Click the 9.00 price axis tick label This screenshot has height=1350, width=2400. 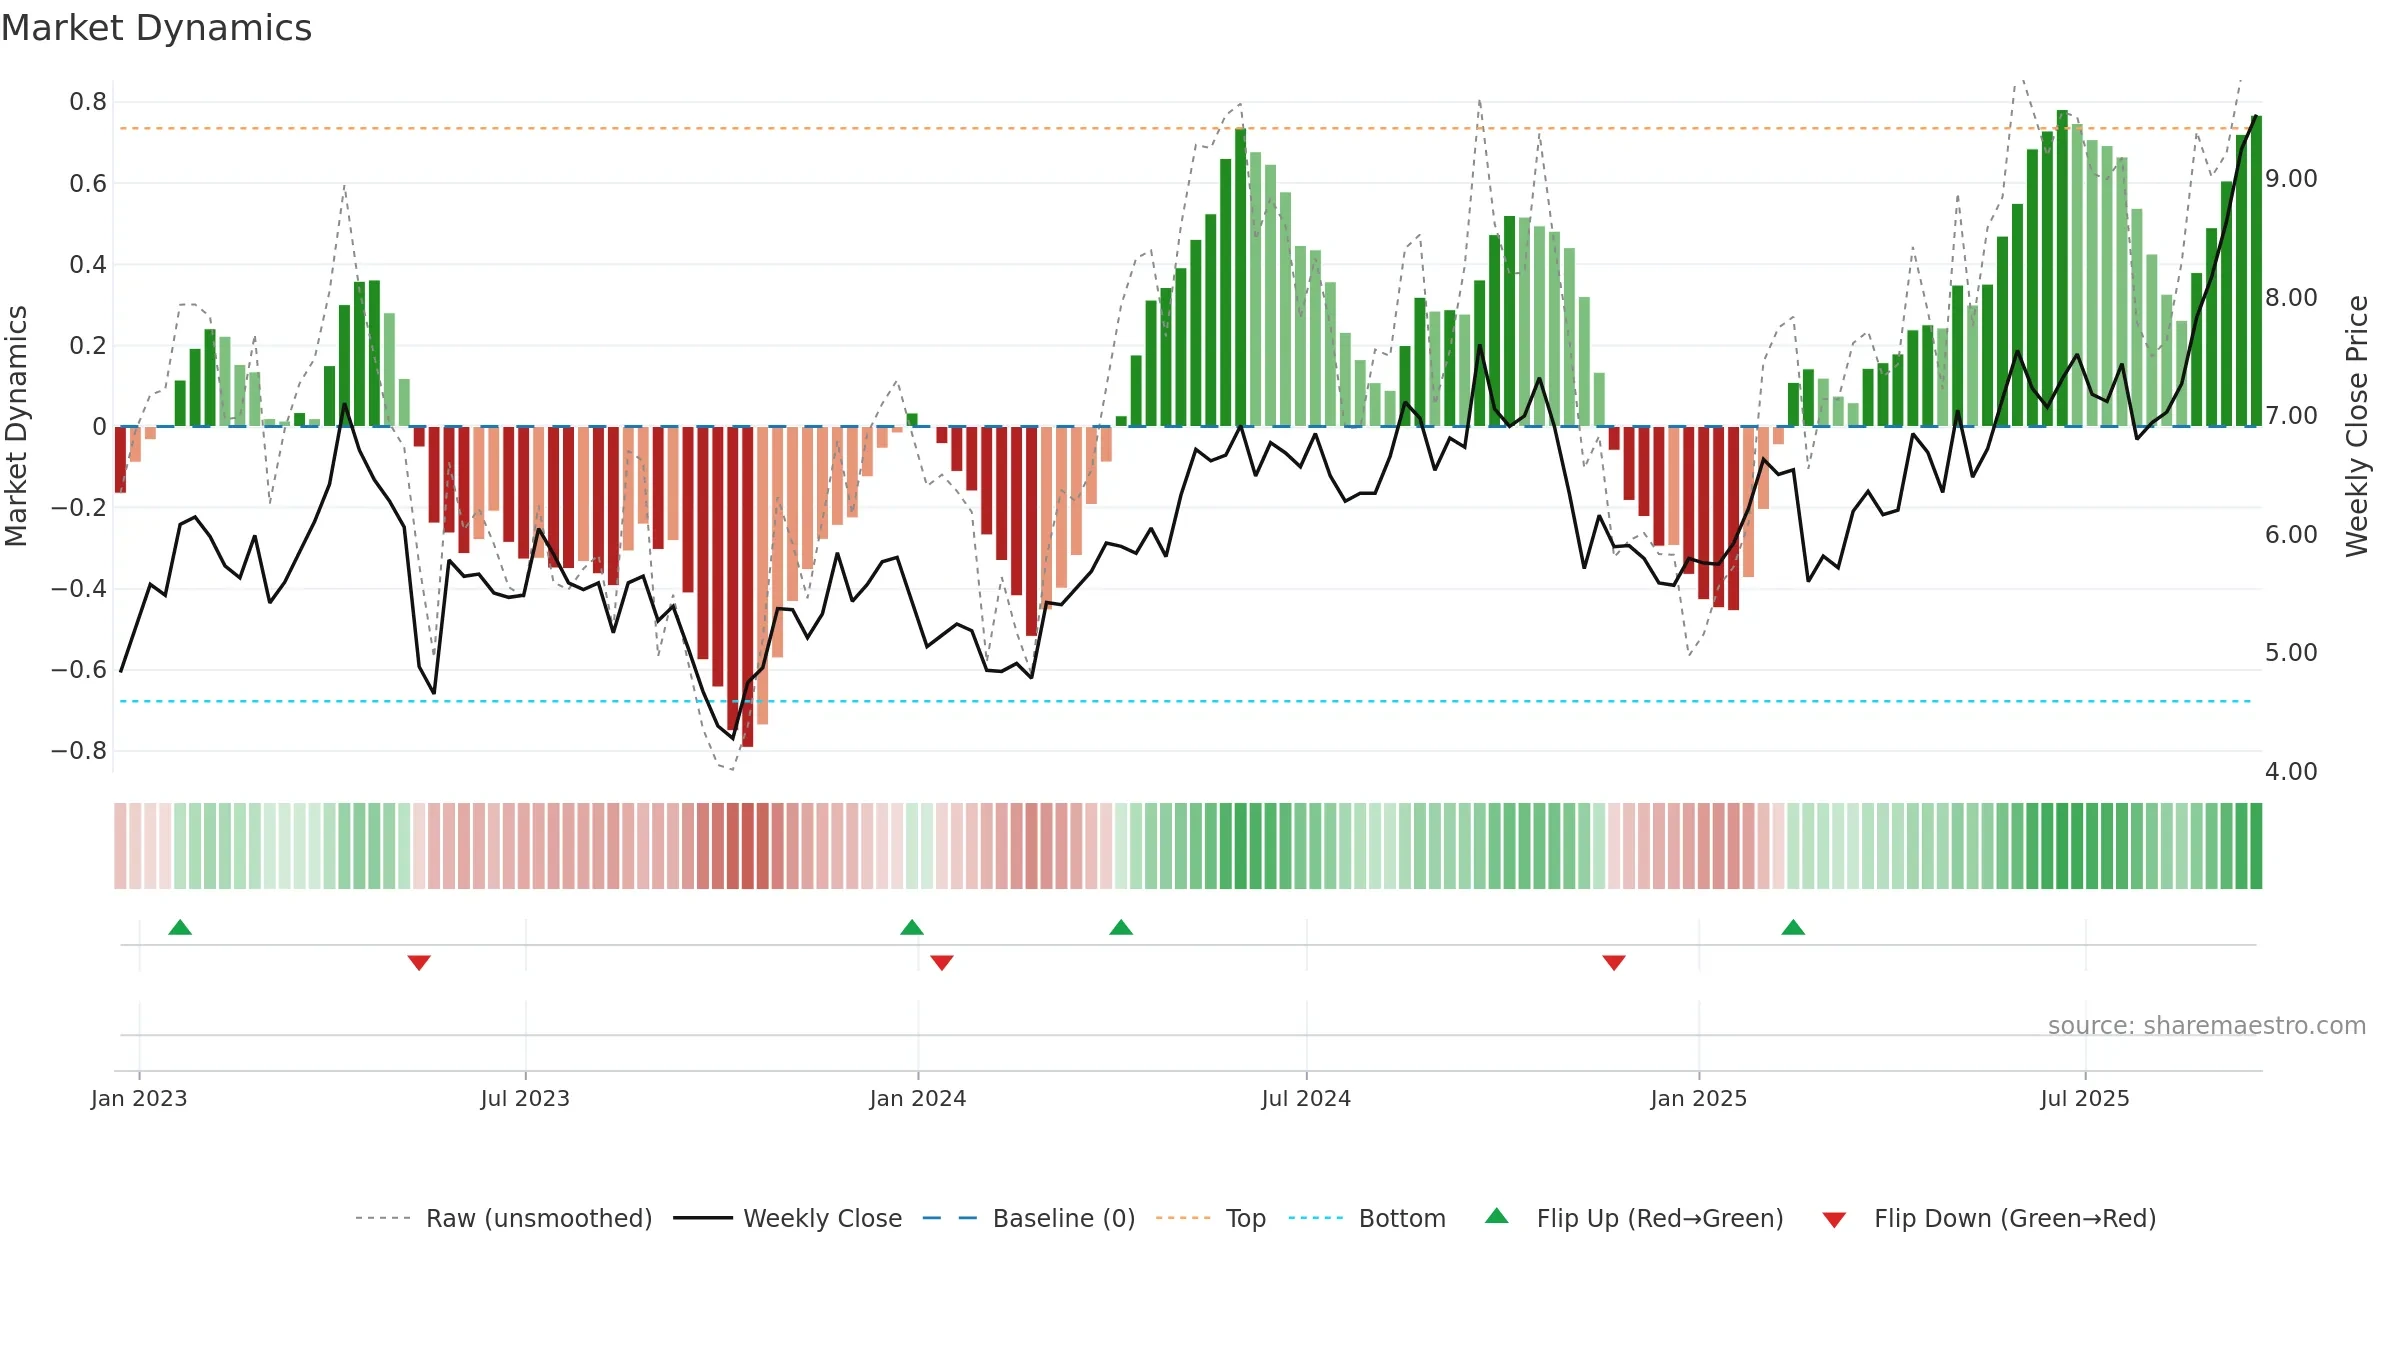click(2291, 179)
